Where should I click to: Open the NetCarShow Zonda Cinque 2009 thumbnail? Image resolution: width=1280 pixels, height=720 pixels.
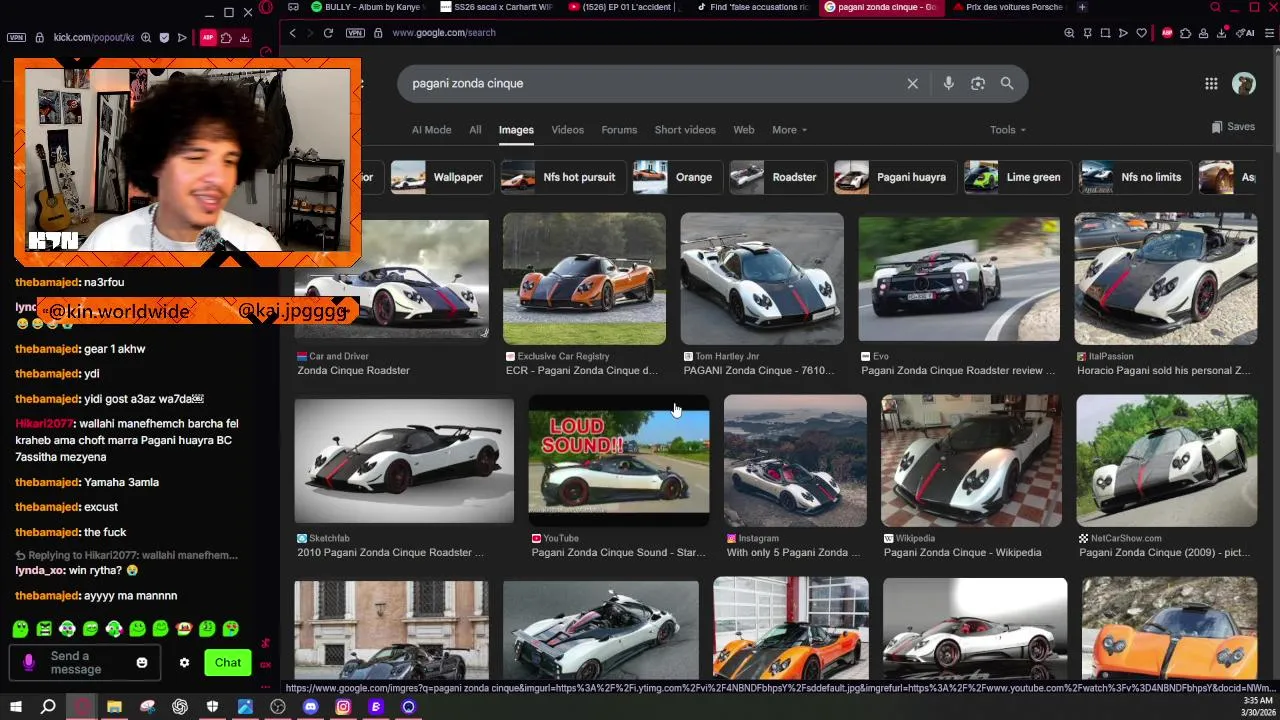[1167, 460]
